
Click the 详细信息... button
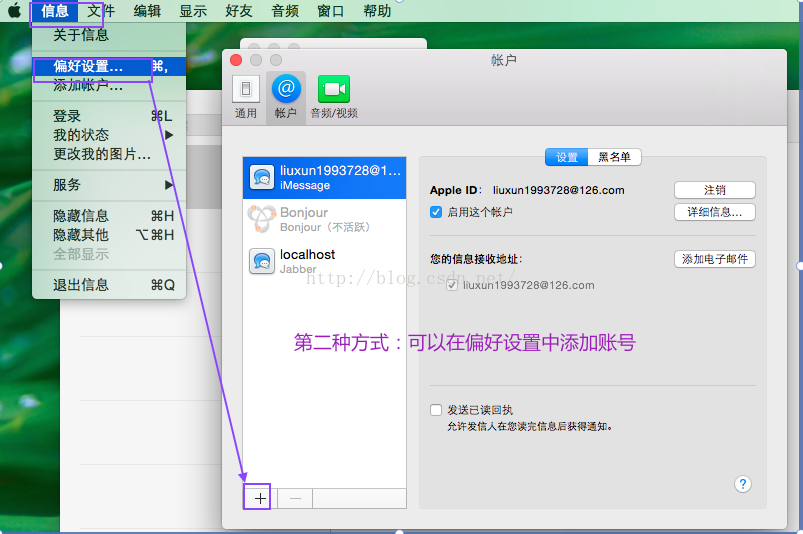714,212
